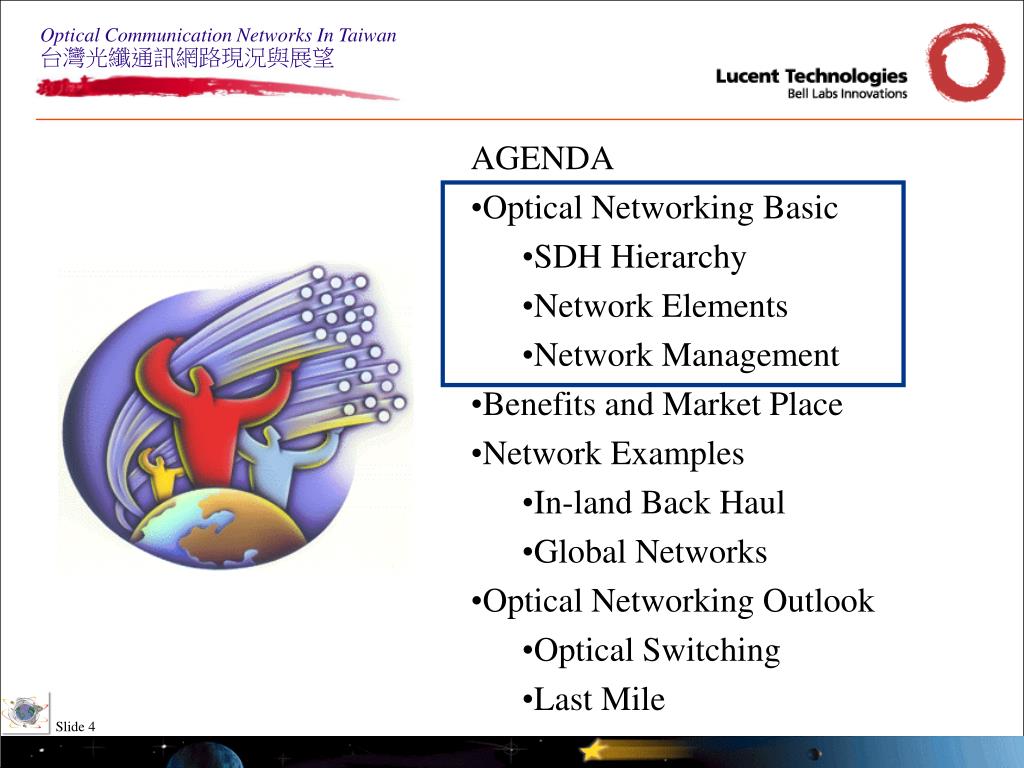
Task: Click the 'AGENDA' heading
Action: point(542,159)
